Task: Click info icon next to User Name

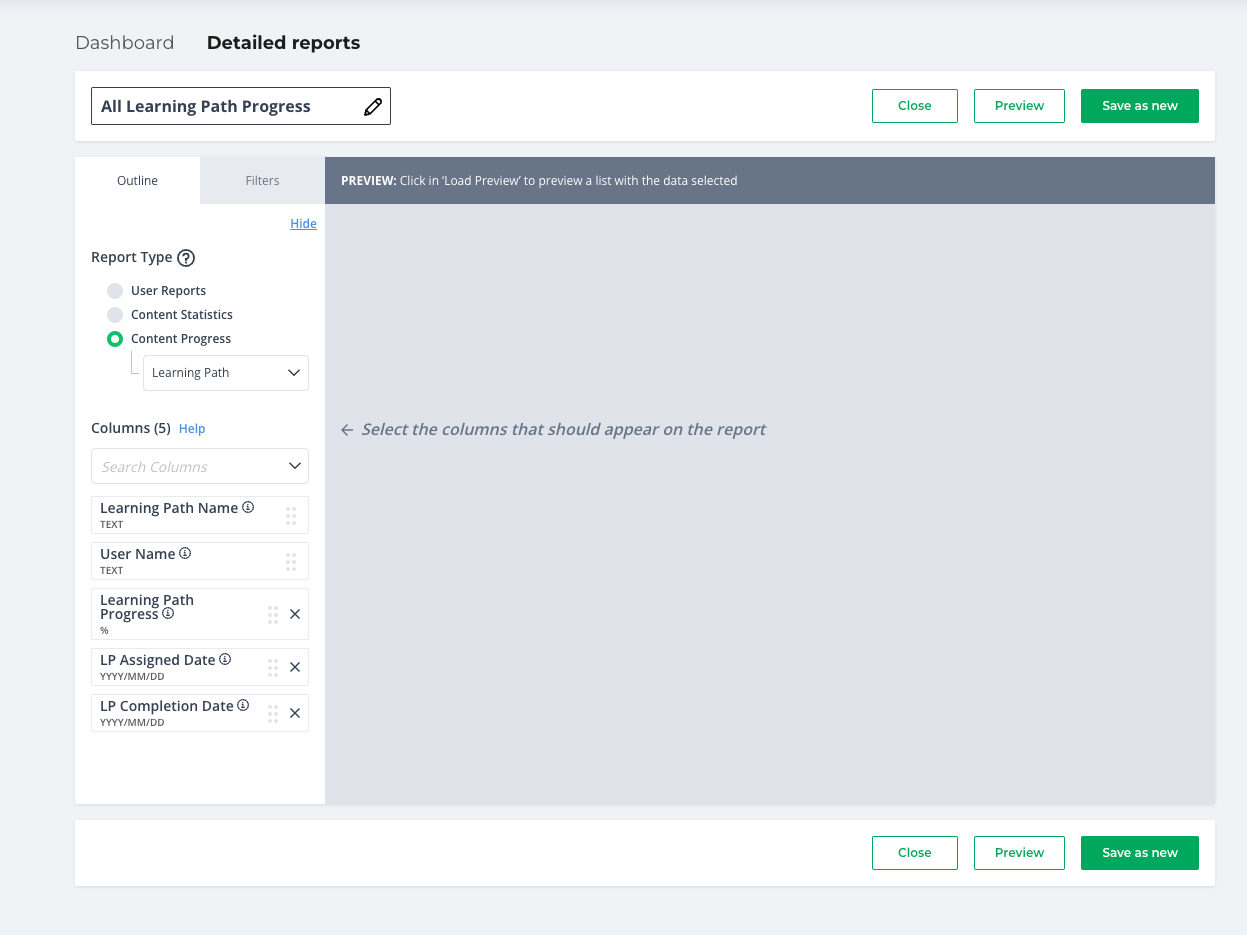Action: click(185, 553)
